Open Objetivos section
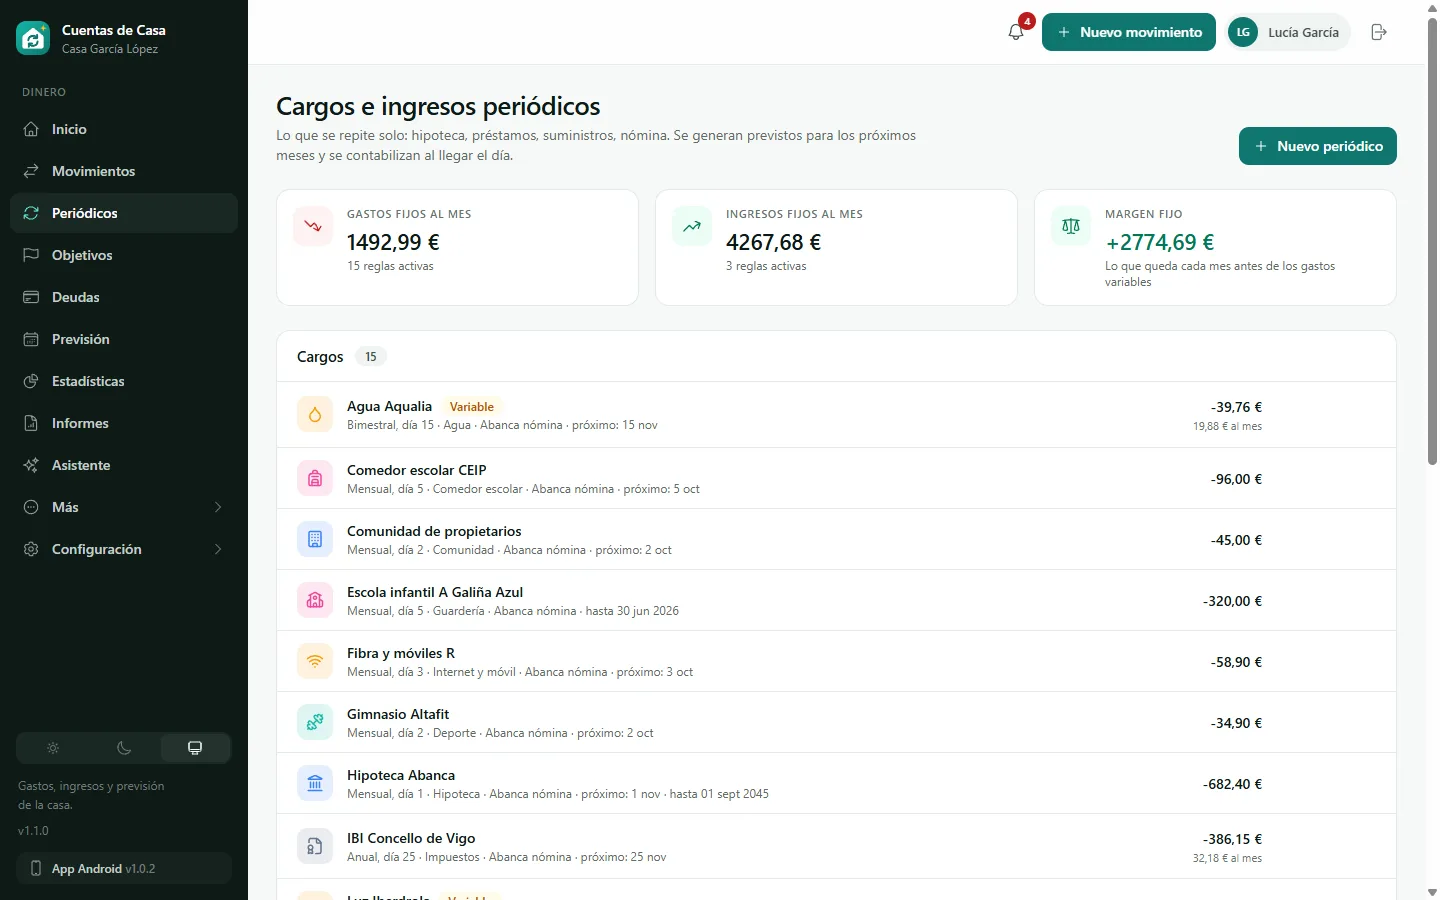This screenshot has width=1440, height=900. click(124, 255)
